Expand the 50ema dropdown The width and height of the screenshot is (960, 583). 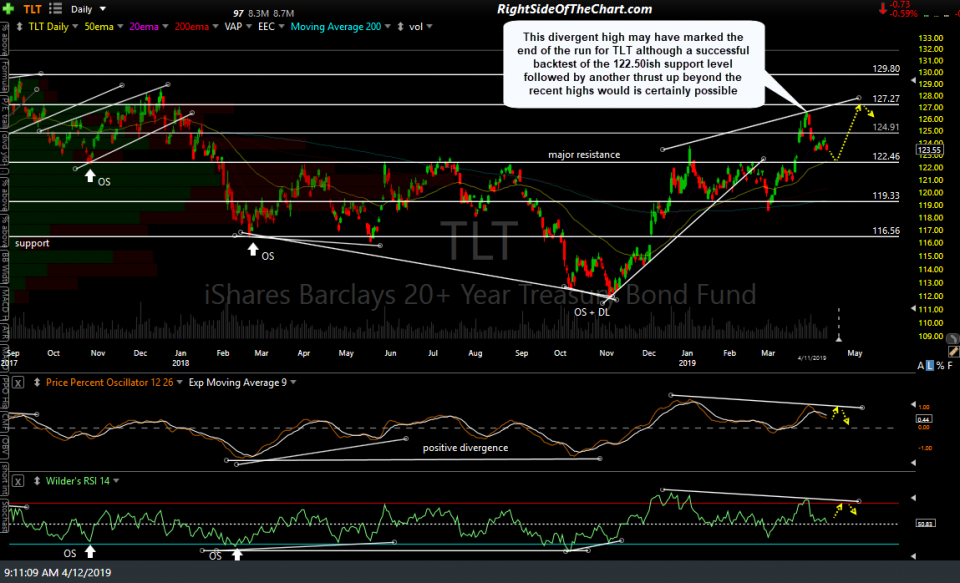[x=119, y=26]
